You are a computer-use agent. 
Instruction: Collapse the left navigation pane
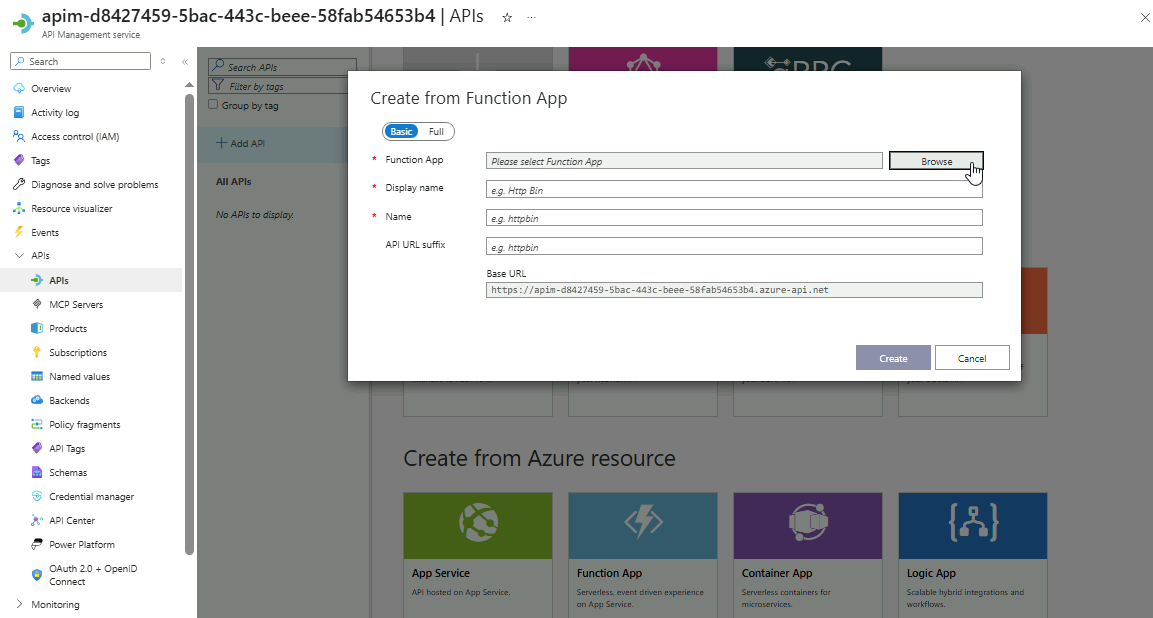point(185,62)
